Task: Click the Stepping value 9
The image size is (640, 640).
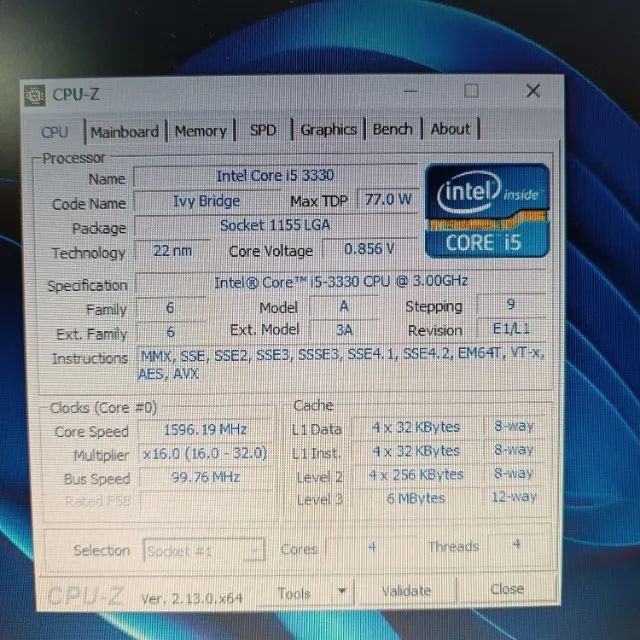Action: coord(511,304)
